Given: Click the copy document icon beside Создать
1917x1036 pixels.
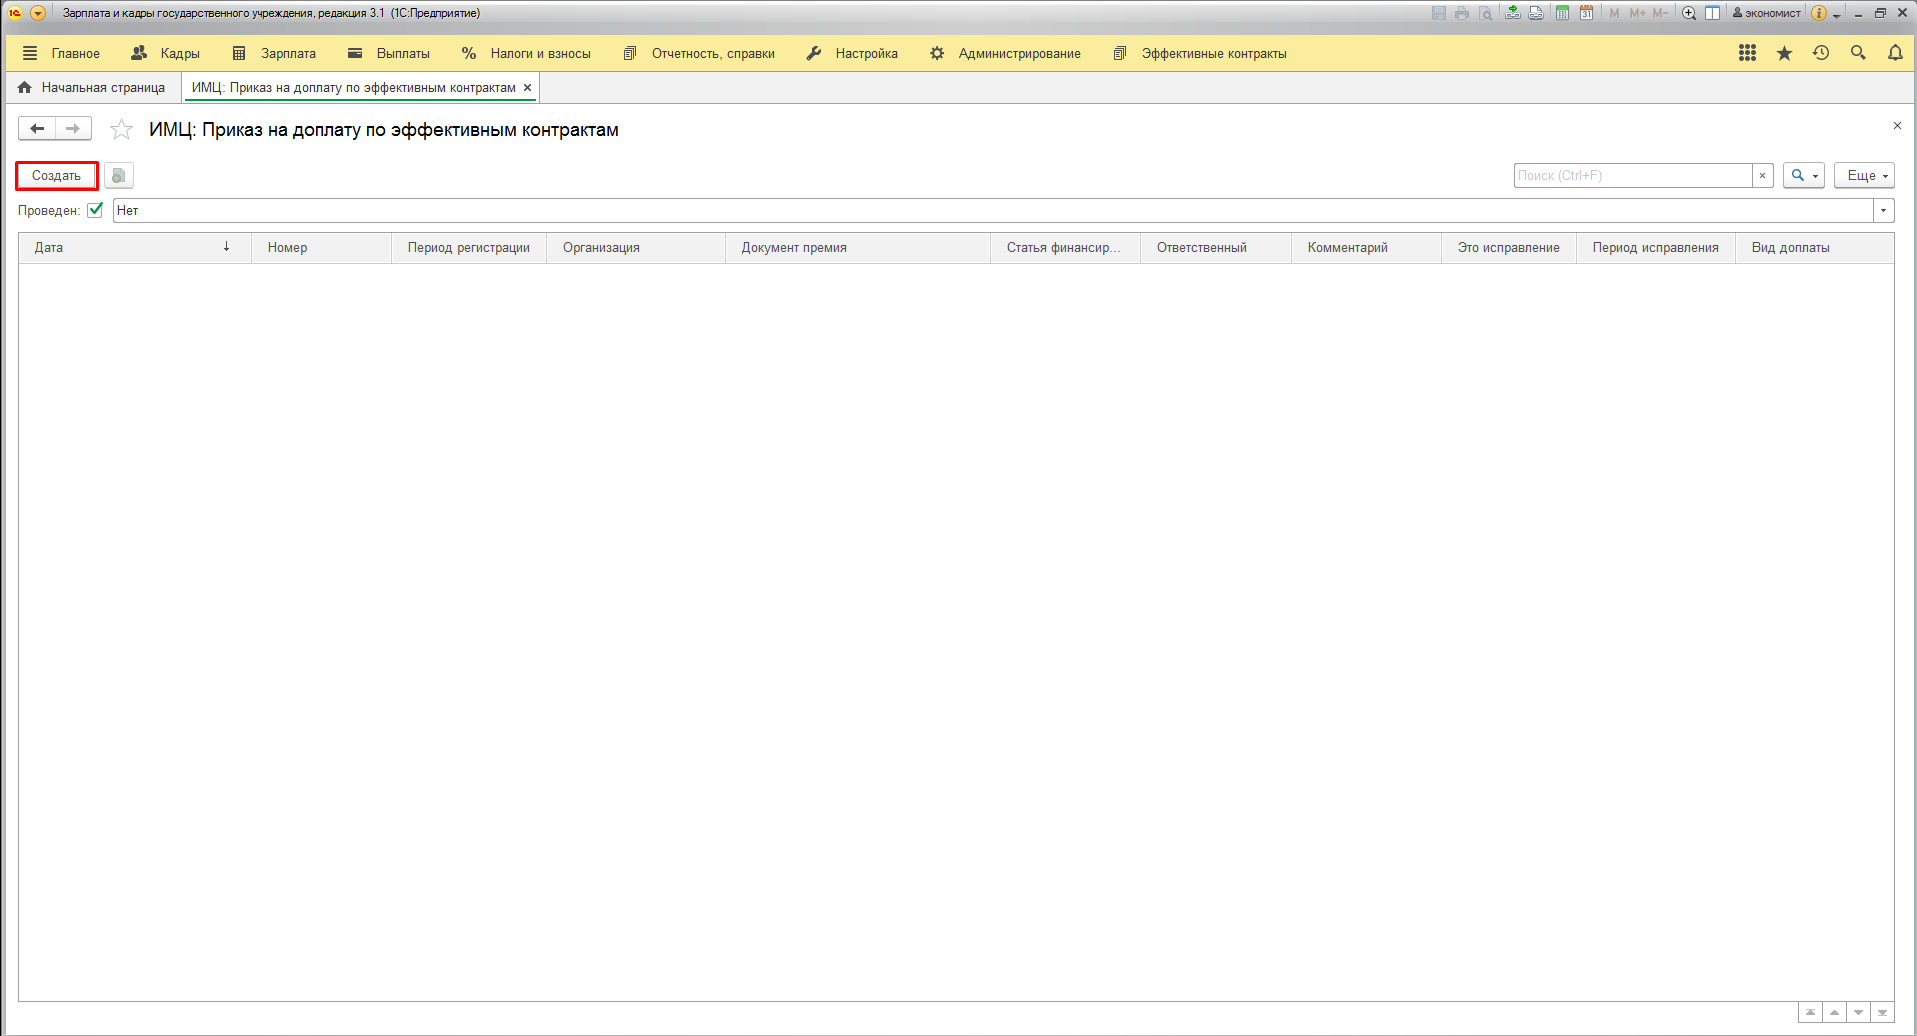Looking at the screenshot, I should pos(119,176).
